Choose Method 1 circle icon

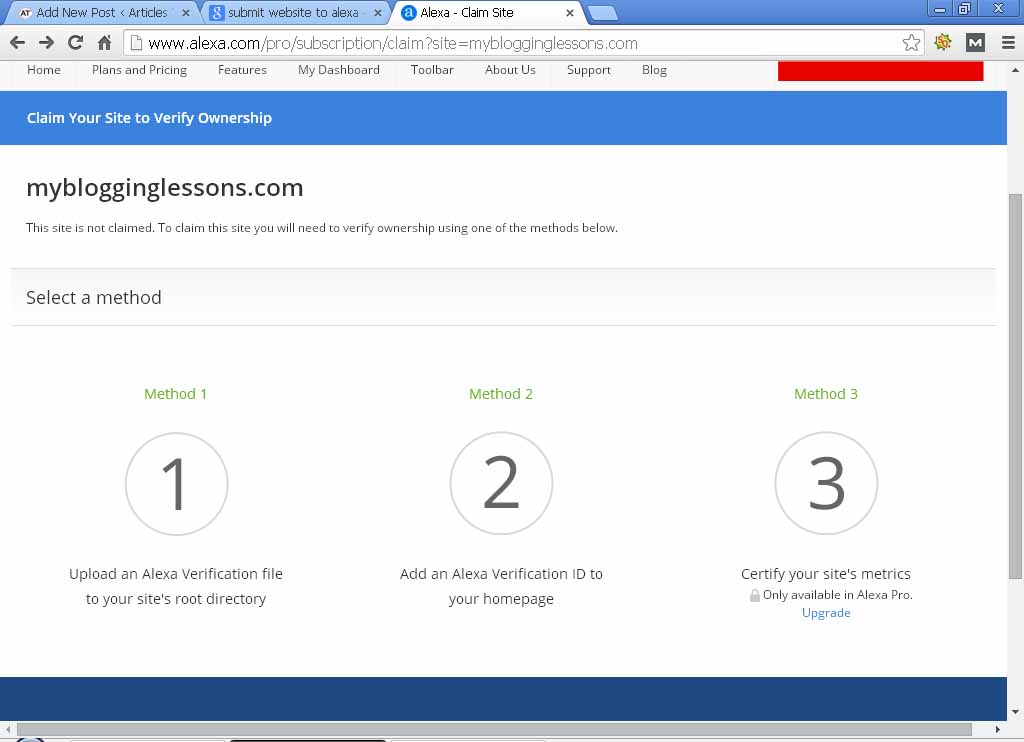click(176, 483)
